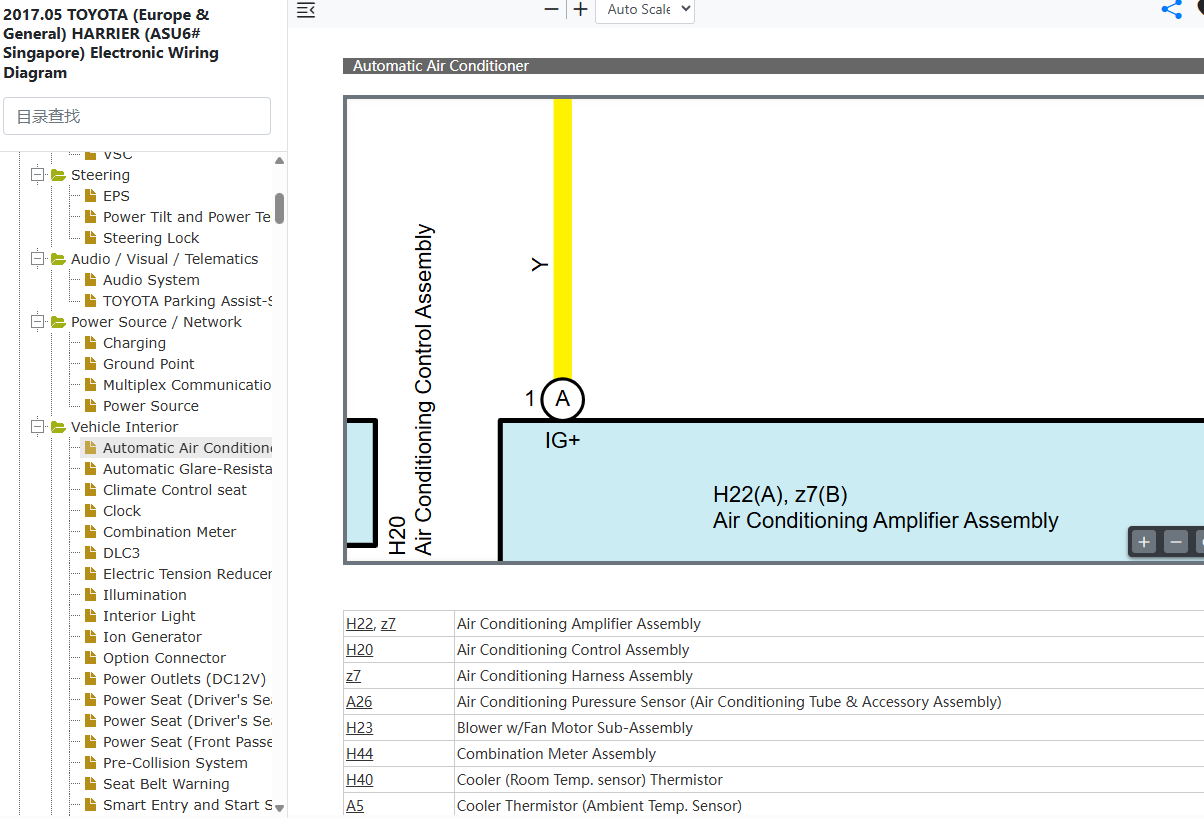Collapse the Power Source / Network folder
This screenshot has height=818, width=1204.
point(38,322)
